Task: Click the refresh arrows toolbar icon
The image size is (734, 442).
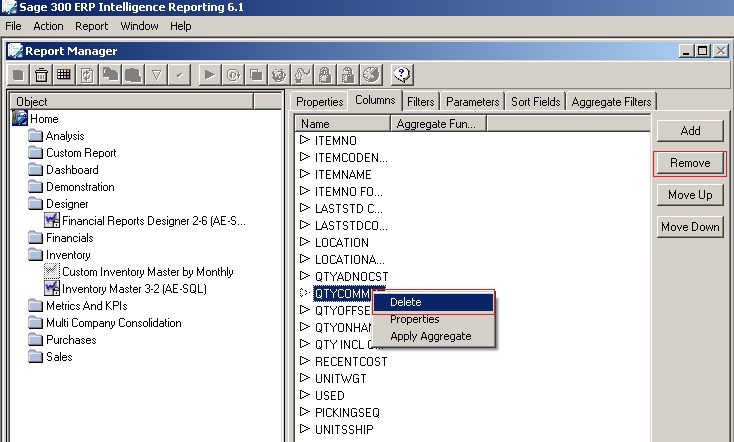Action: pyautogui.click(x=87, y=75)
